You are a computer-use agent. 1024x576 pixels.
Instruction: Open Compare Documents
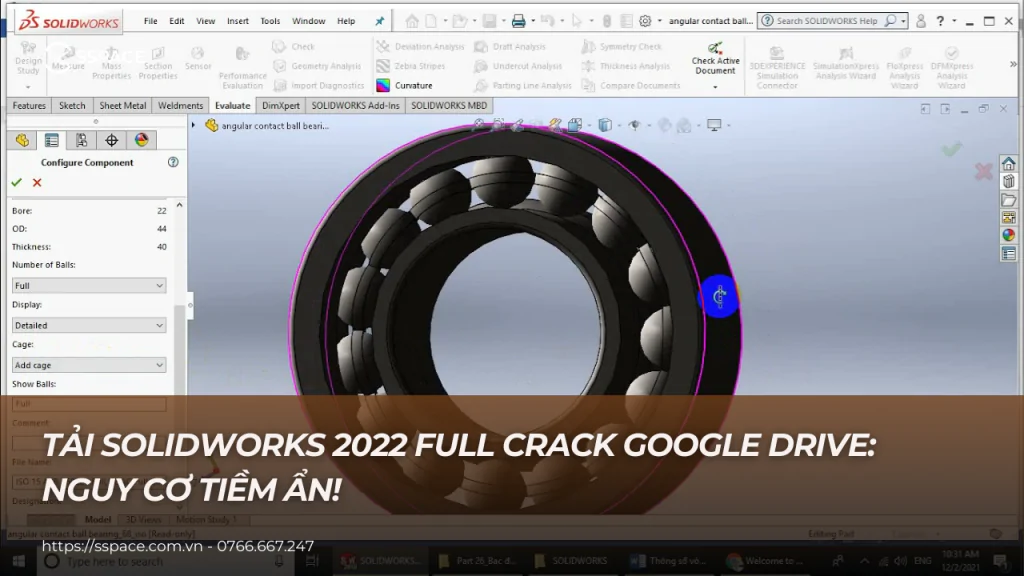631,86
